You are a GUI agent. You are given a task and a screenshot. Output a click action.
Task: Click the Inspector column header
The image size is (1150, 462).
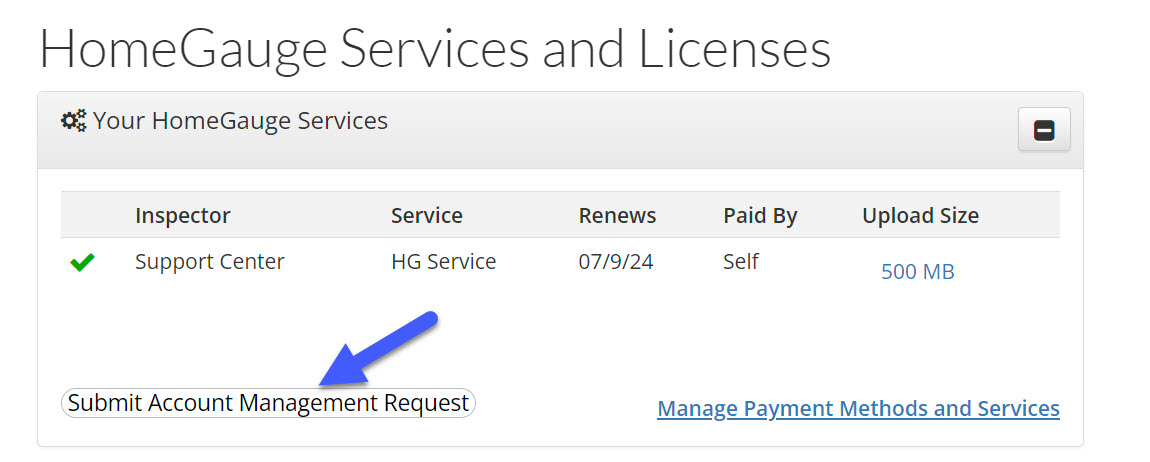[183, 216]
